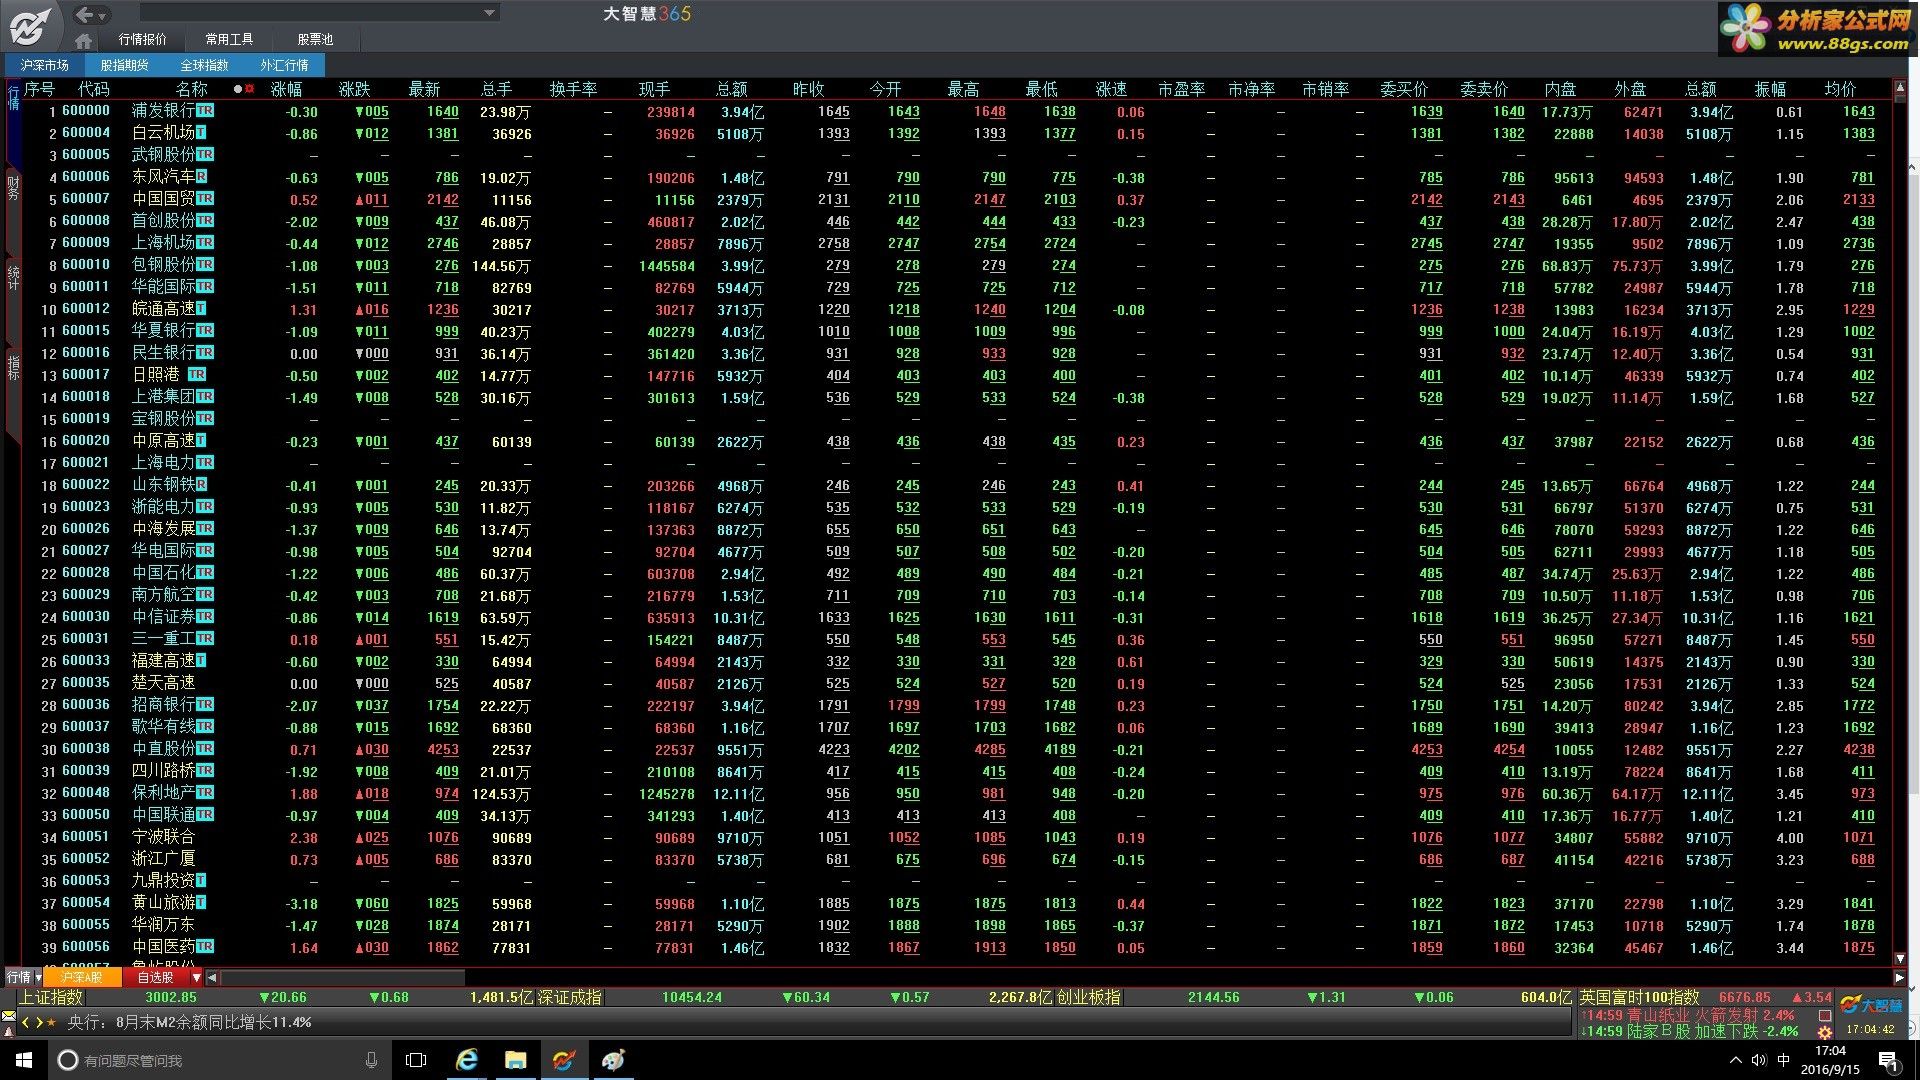Screen dimensions: 1920x1080
Task: Switch to the 自选股 bottom tab
Action: [155, 977]
